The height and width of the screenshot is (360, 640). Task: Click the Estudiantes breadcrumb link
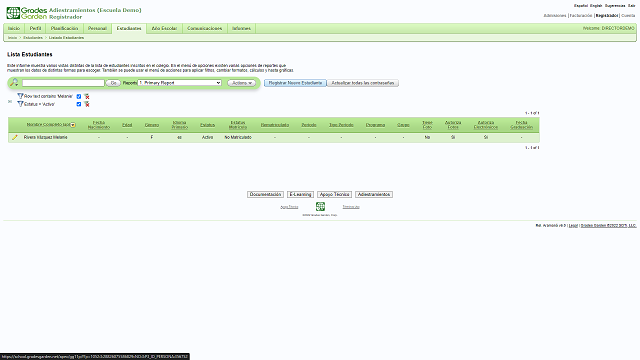coord(33,38)
